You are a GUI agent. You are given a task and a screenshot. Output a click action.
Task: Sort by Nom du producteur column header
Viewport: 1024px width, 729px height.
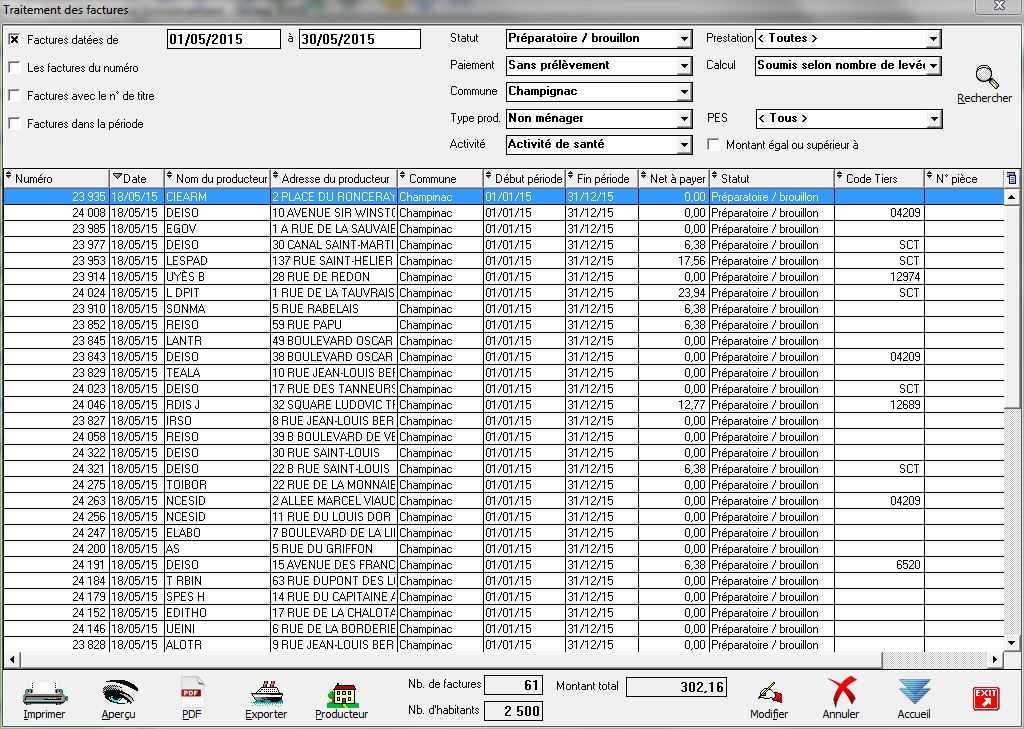(217, 178)
